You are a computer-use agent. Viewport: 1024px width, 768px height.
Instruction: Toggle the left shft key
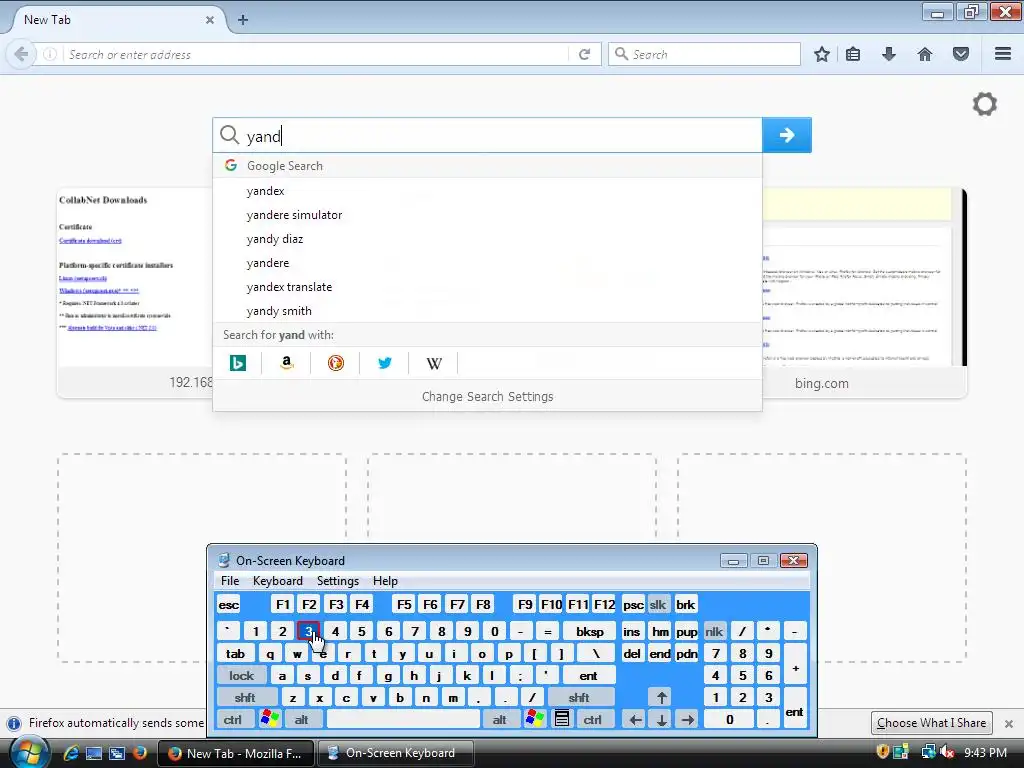[245, 698]
